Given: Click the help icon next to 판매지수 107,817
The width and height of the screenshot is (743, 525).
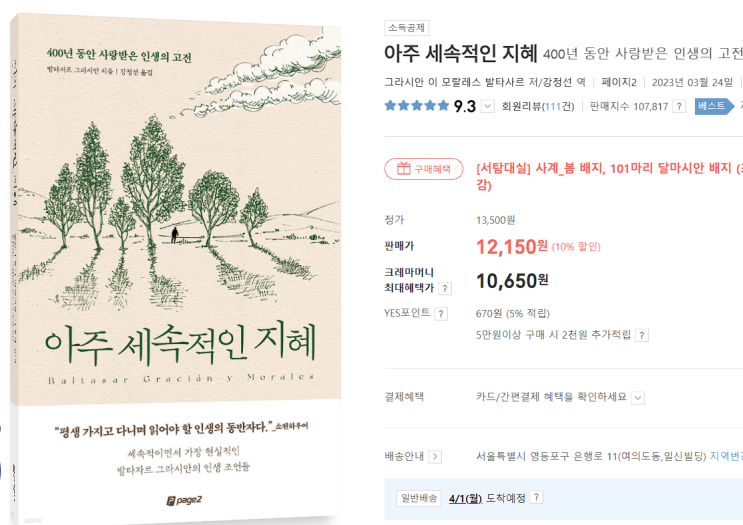Looking at the screenshot, I should (679, 106).
